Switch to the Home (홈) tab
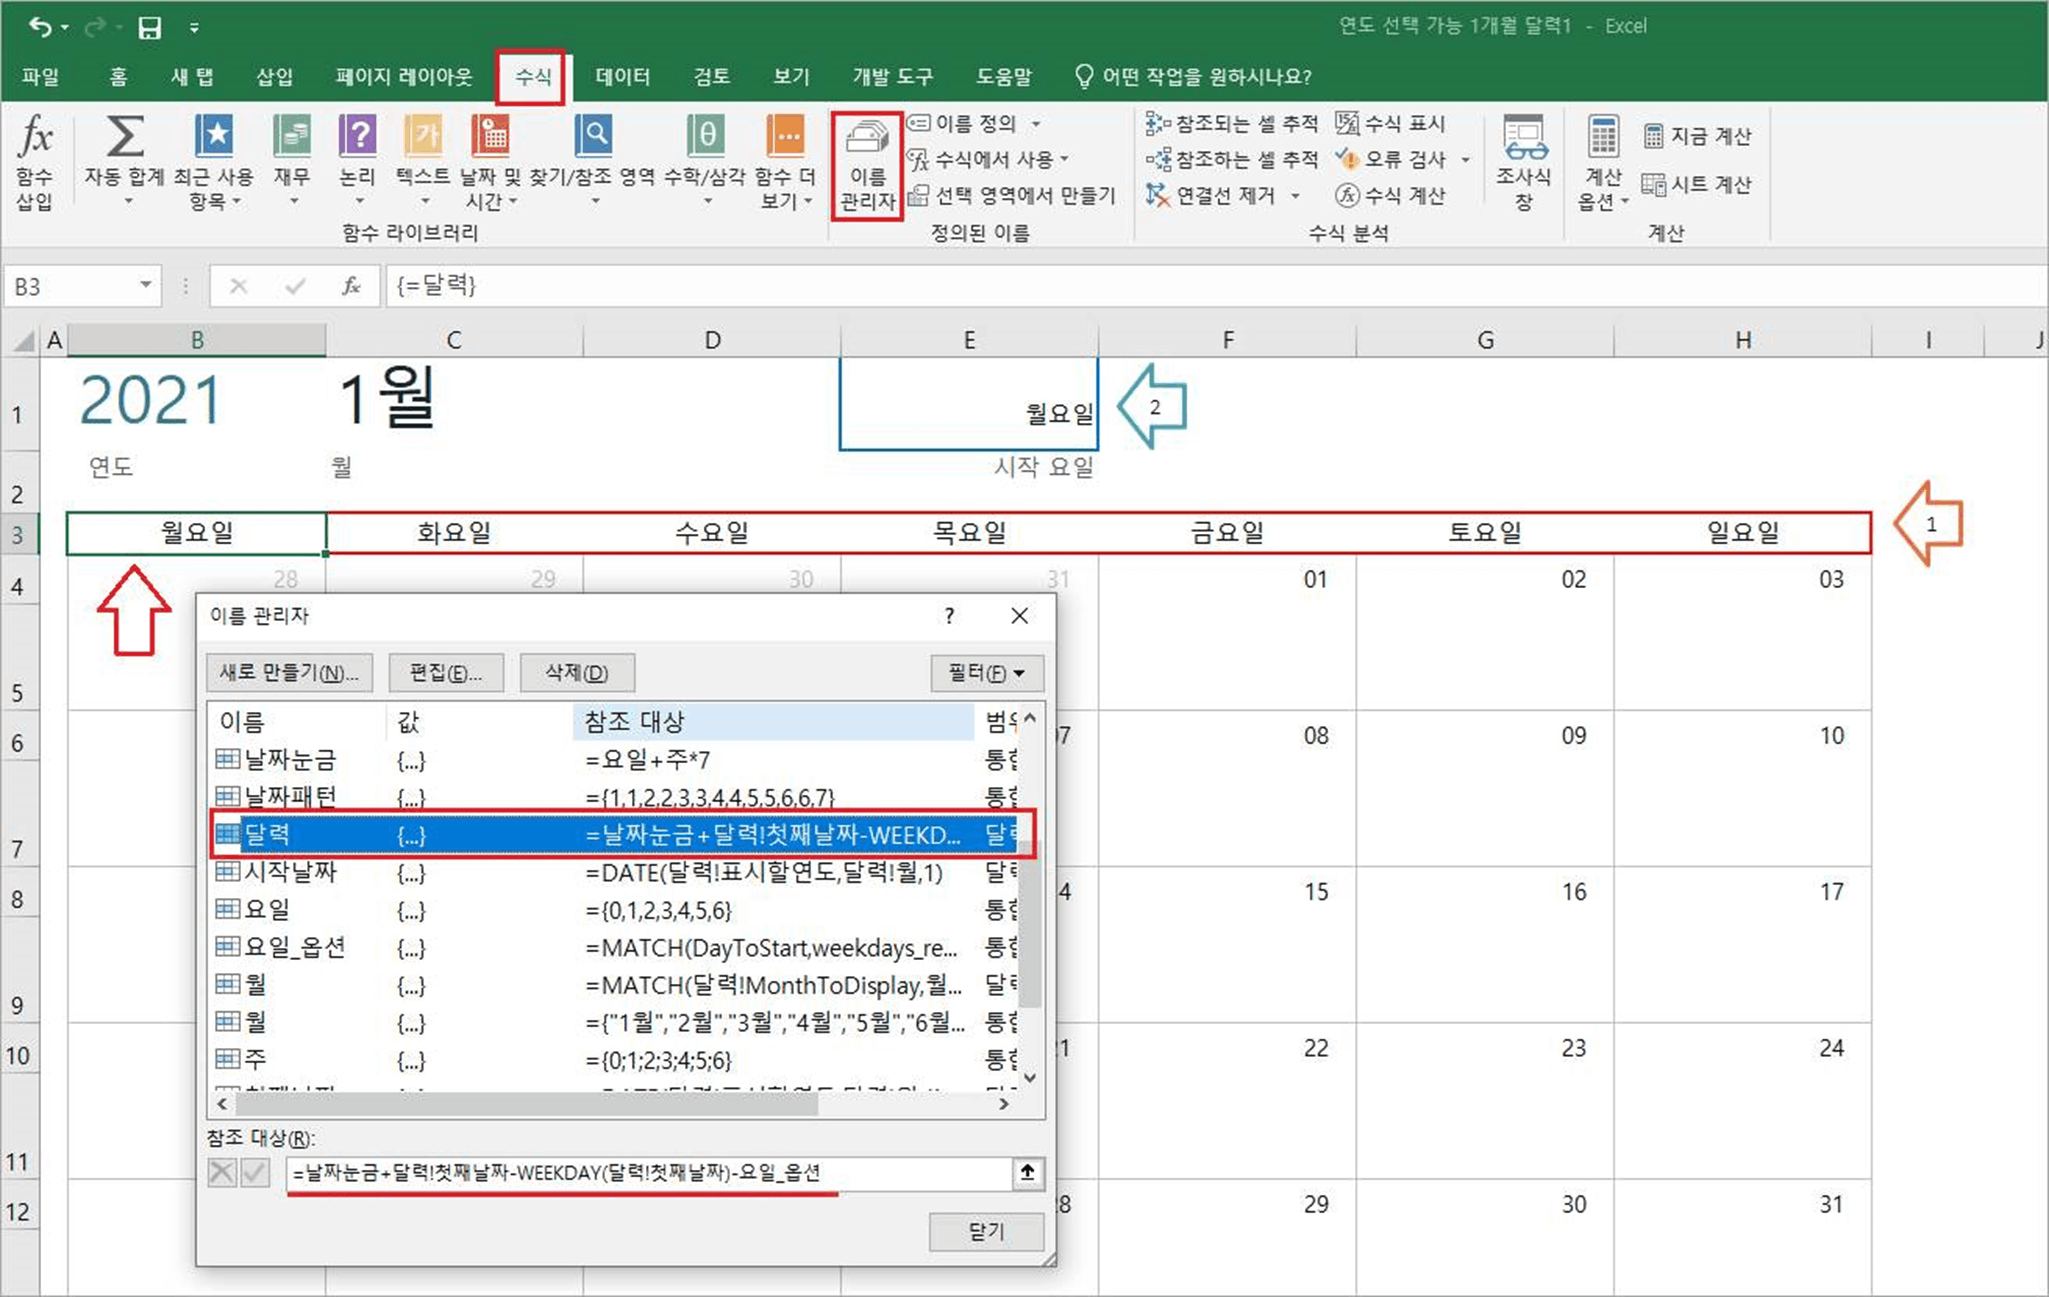Image resolution: width=2049 pixels, height=1297 pixels. tap(118, 77)
